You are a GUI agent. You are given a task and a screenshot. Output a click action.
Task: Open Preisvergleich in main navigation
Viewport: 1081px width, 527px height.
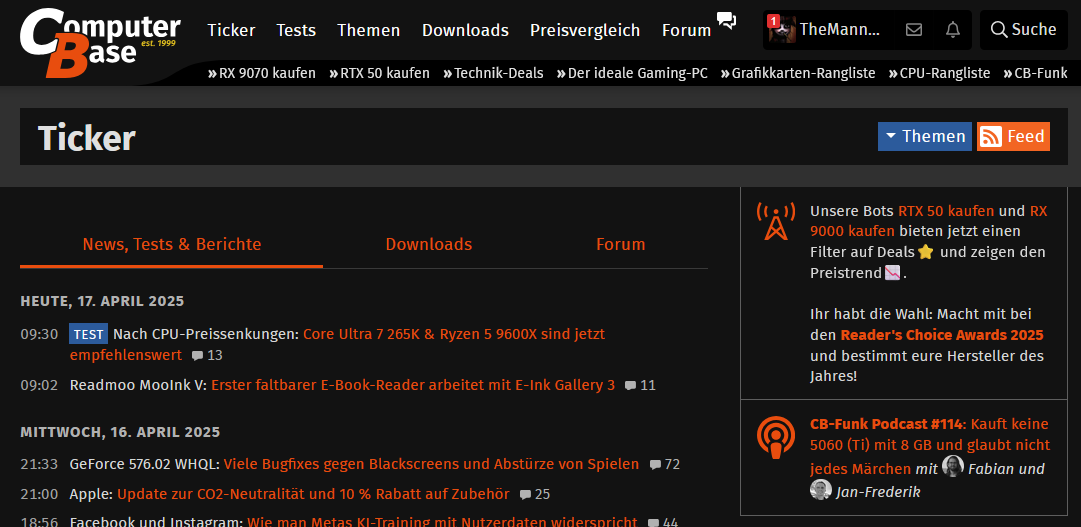point(585,30)
